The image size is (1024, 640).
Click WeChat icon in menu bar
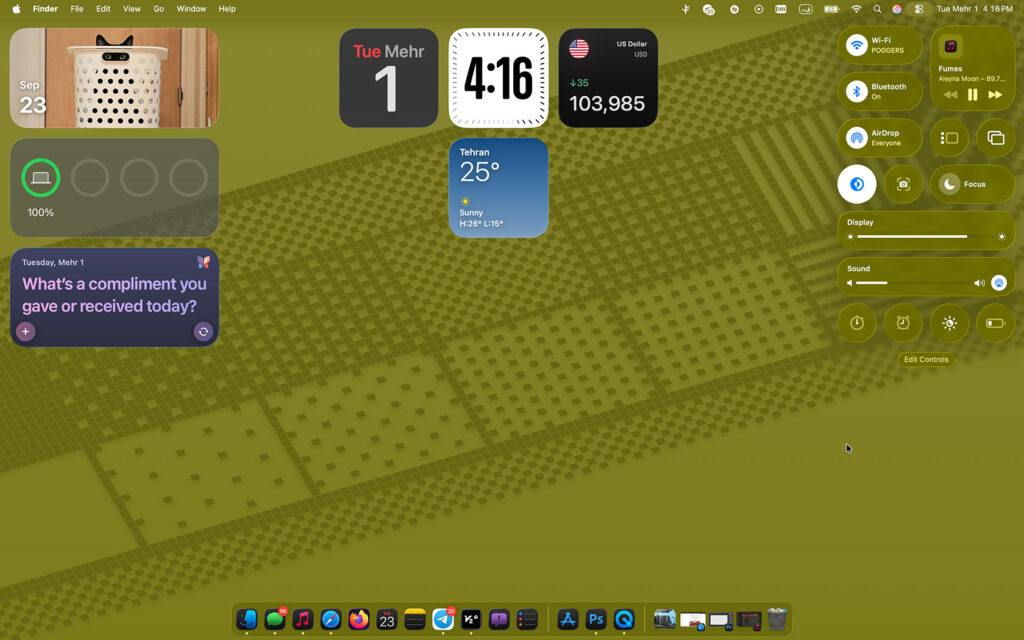(709, 9)
